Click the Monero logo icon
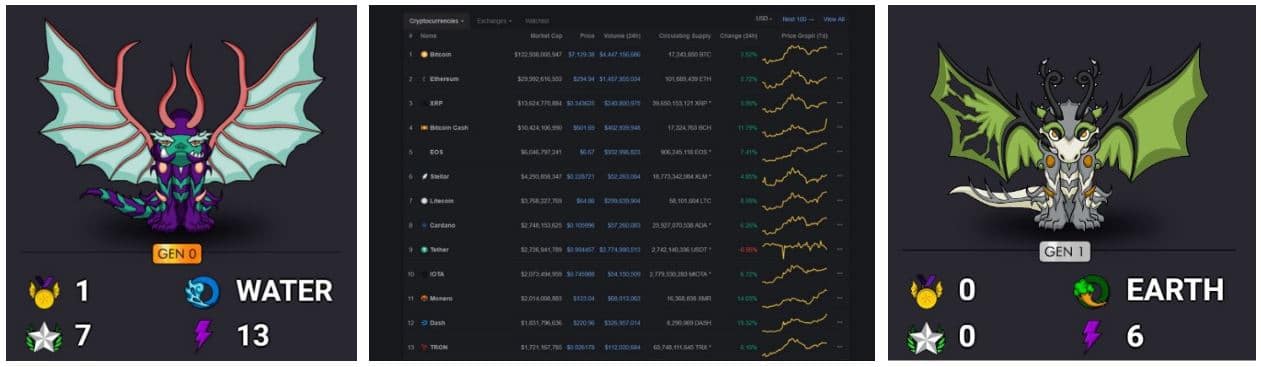Viewport: 1261px width, 367px height. pos(424,298)
